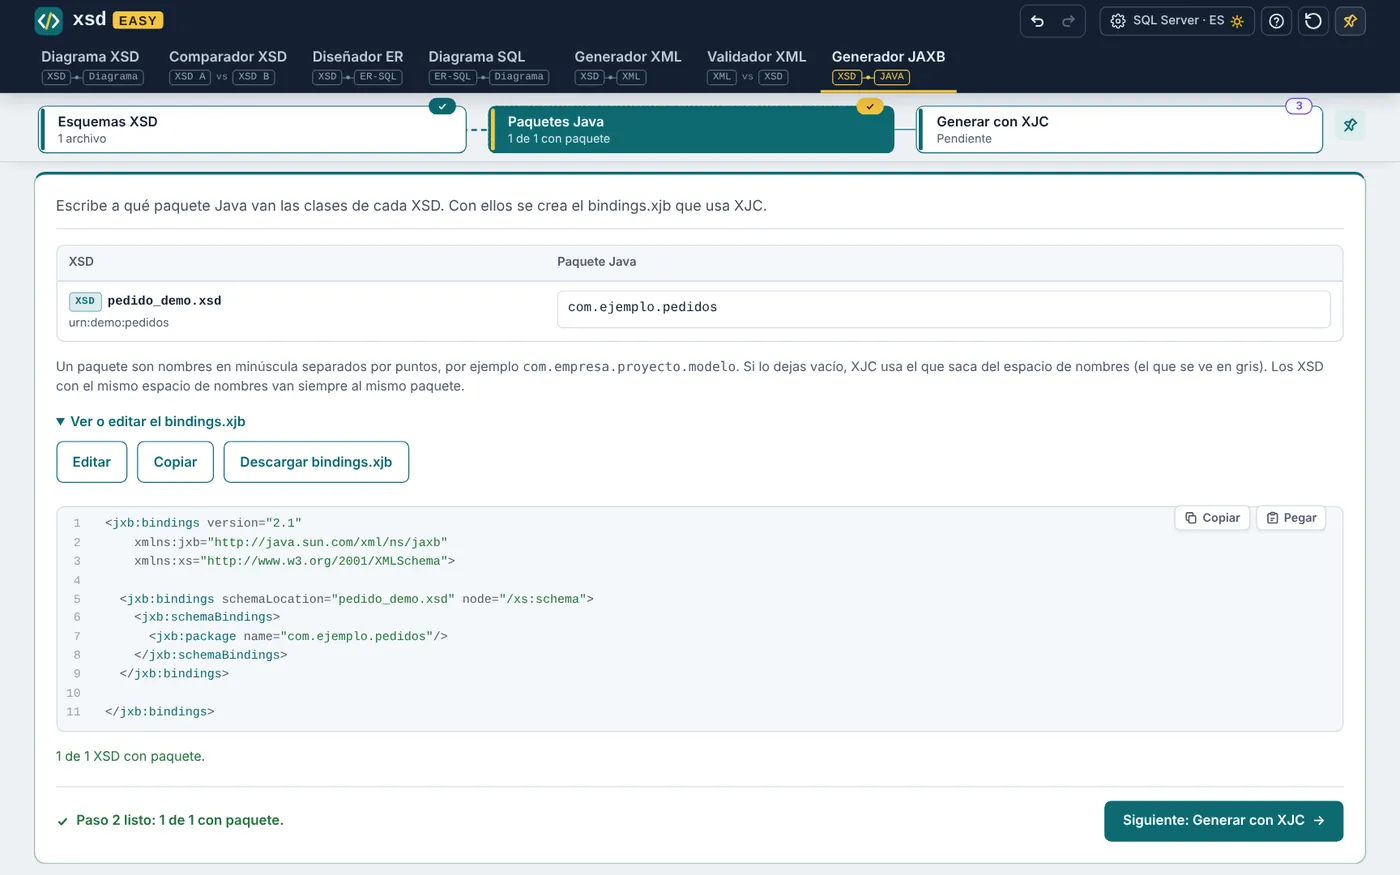The image size is (1400, 875).
Task: Open the Diagrama SQL tab
Action: [x=488, y=65]
